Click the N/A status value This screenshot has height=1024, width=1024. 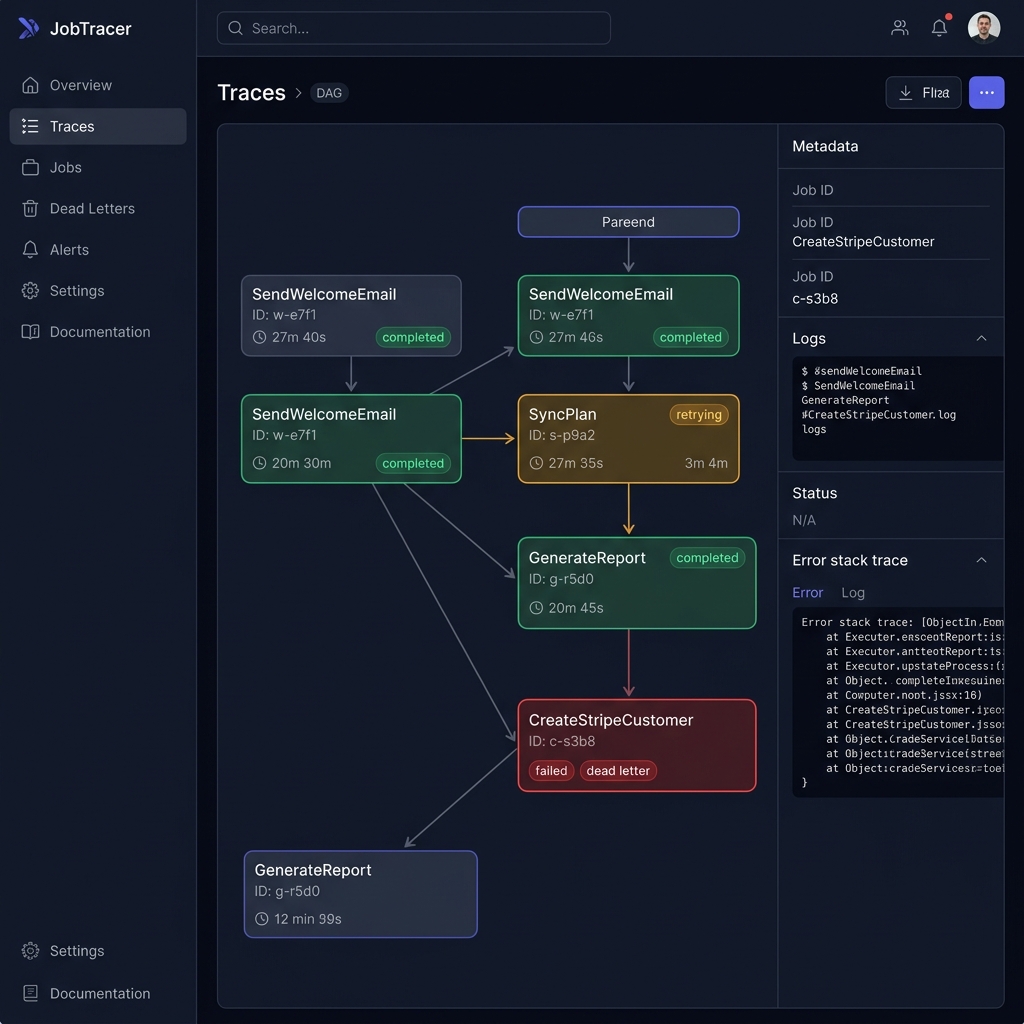(x=804, y=520)
